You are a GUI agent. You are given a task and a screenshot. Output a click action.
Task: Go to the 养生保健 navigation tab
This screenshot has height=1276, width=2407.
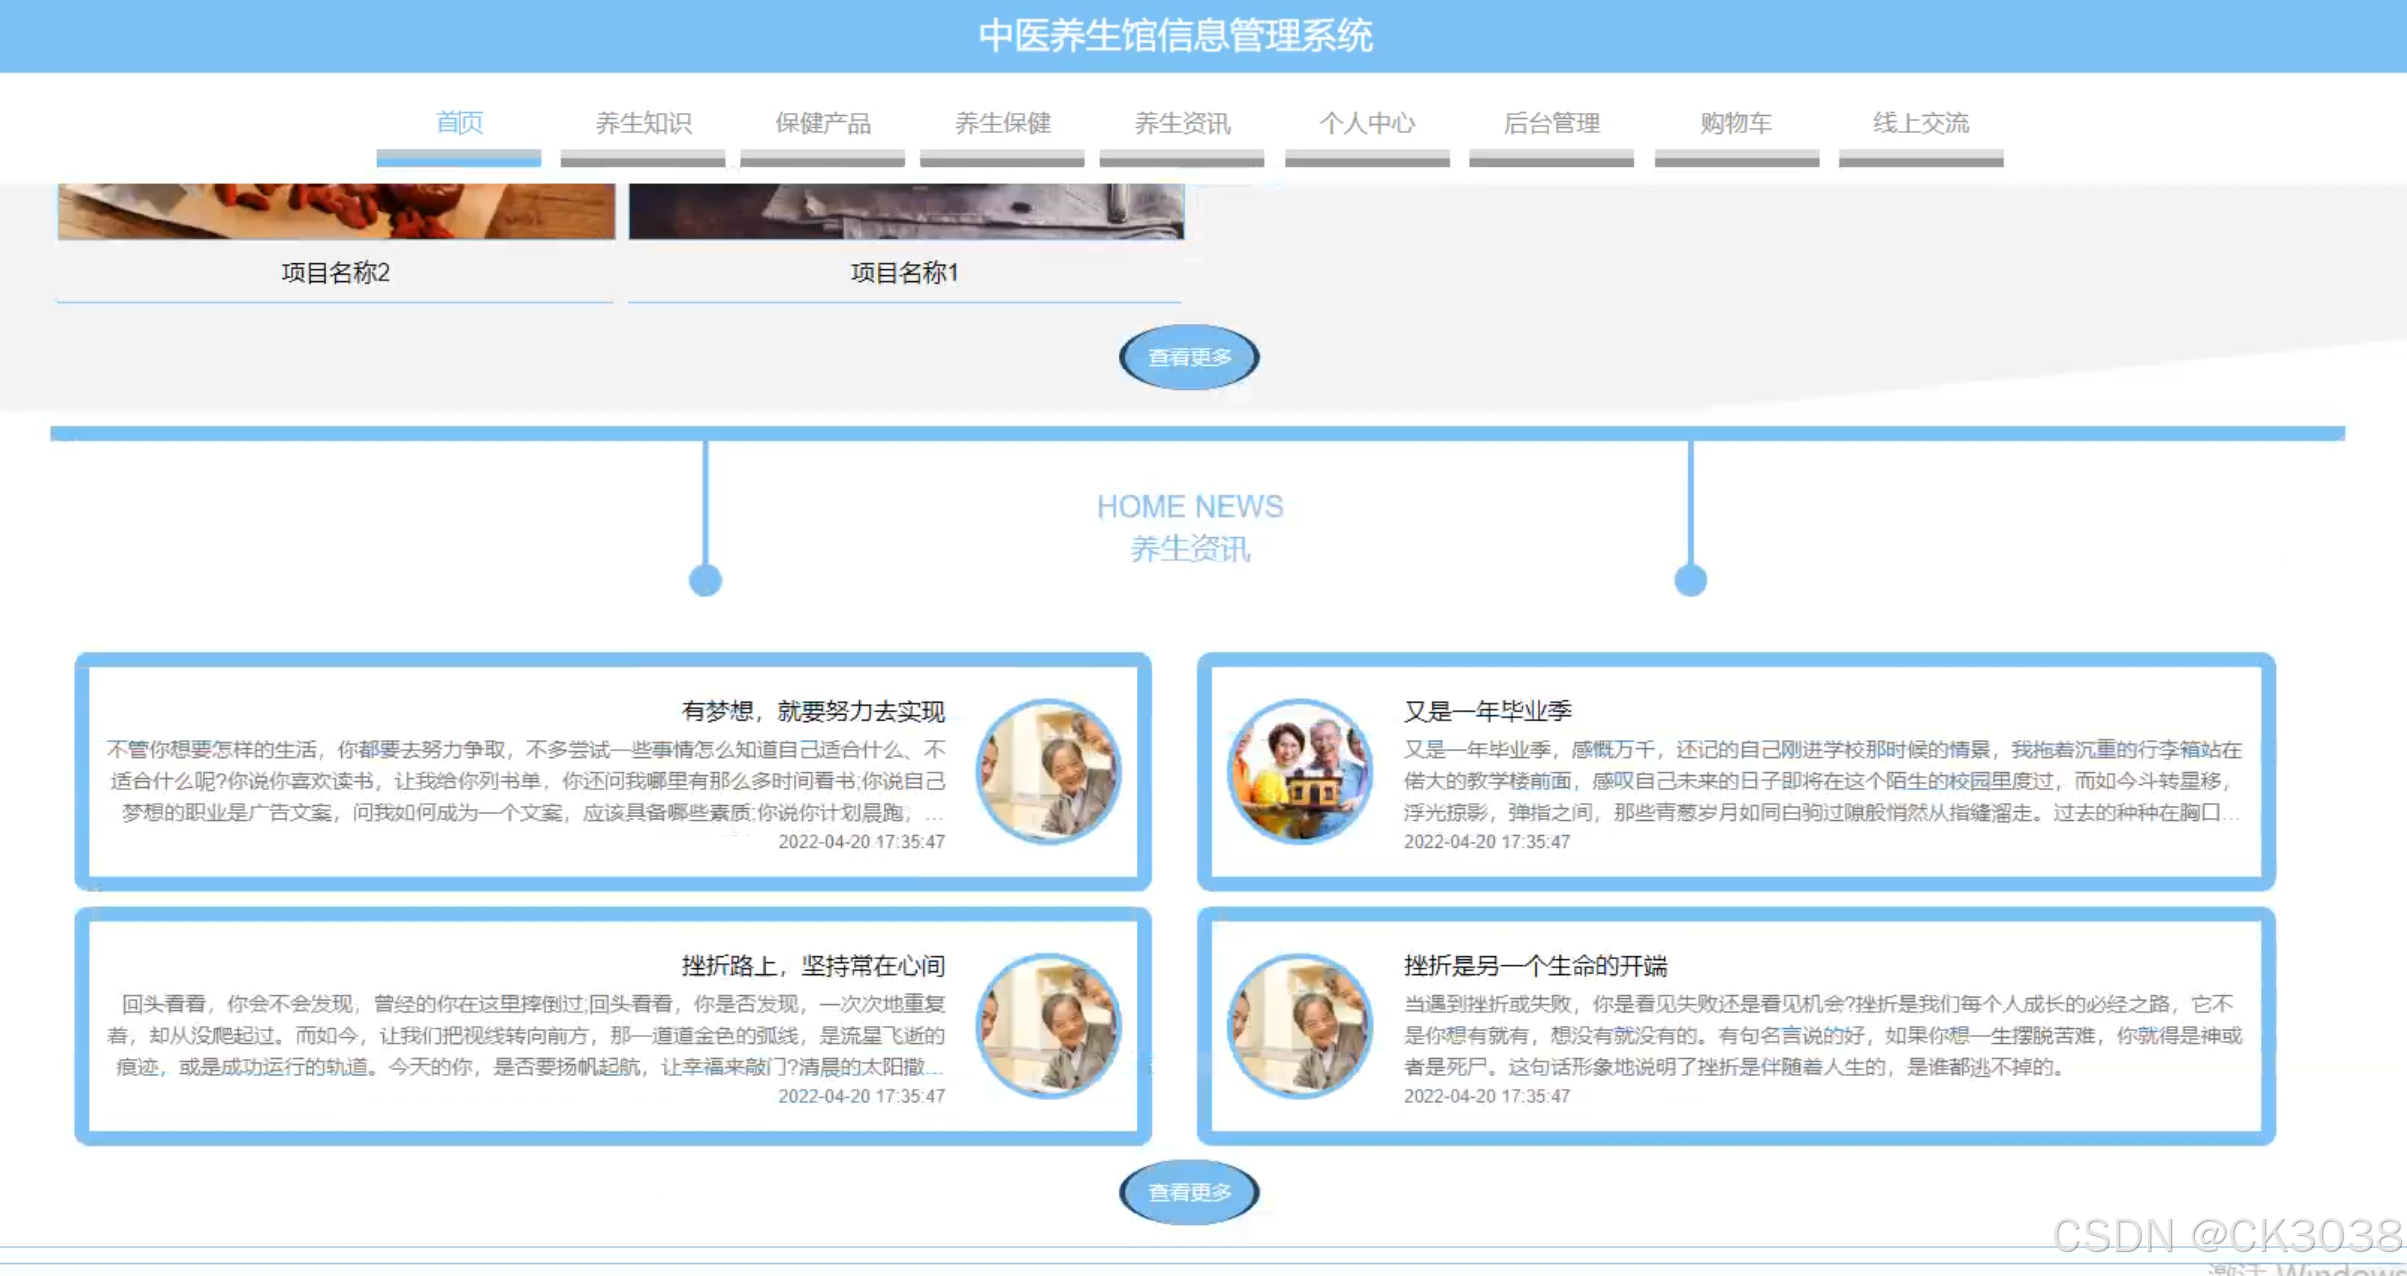[x=1002, y=124]
